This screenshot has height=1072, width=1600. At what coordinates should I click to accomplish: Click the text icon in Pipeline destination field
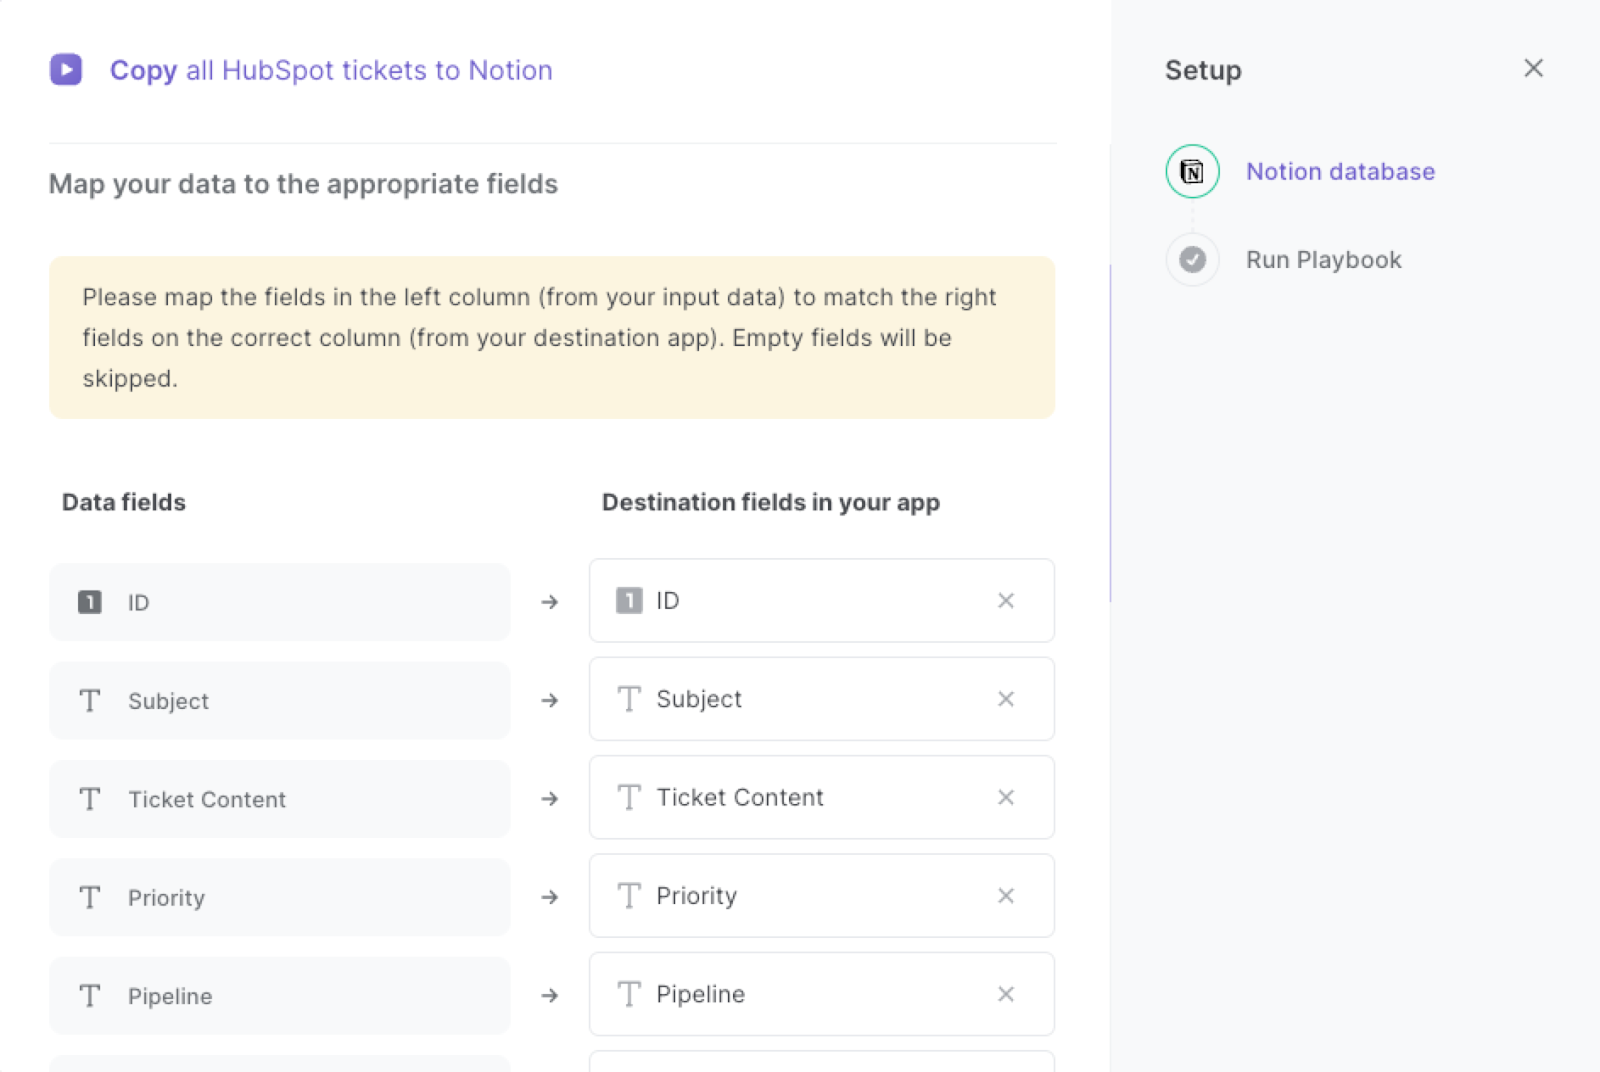[x=629, y=994]
